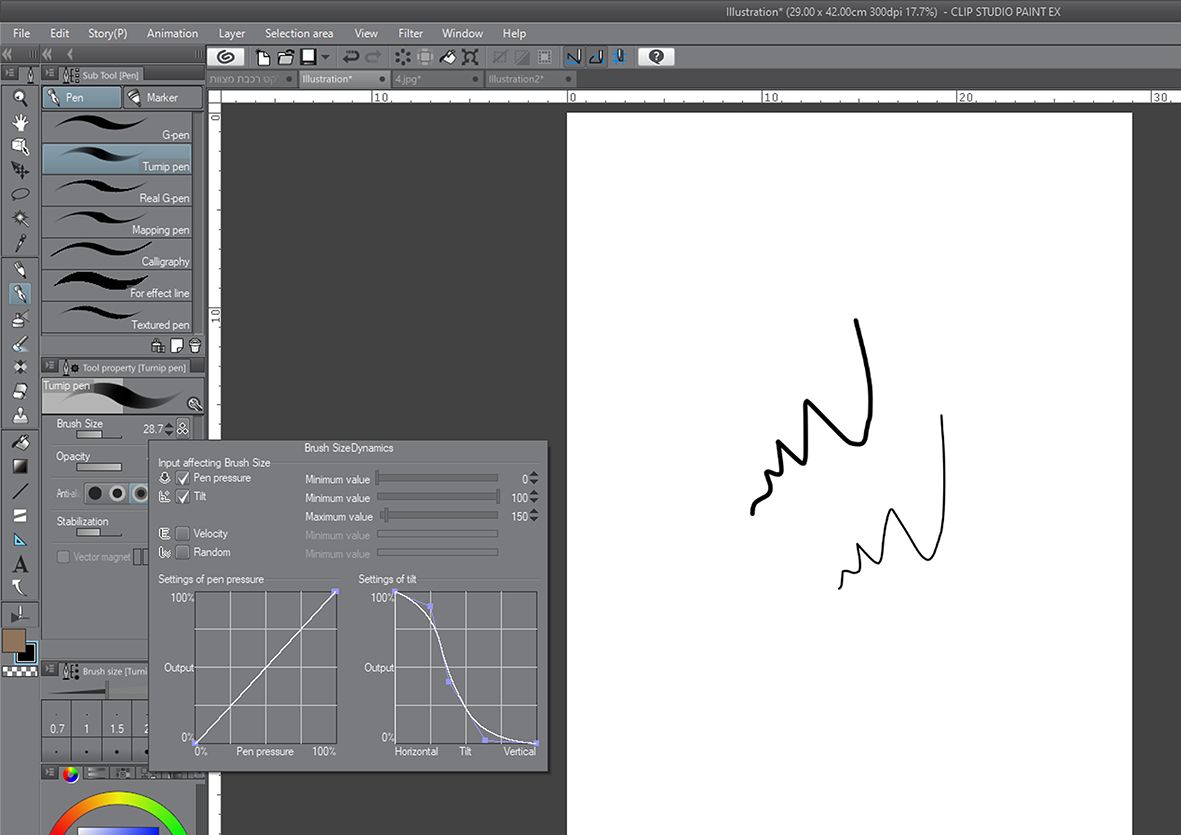Select the Lasso selection tool

coord(20,194)
